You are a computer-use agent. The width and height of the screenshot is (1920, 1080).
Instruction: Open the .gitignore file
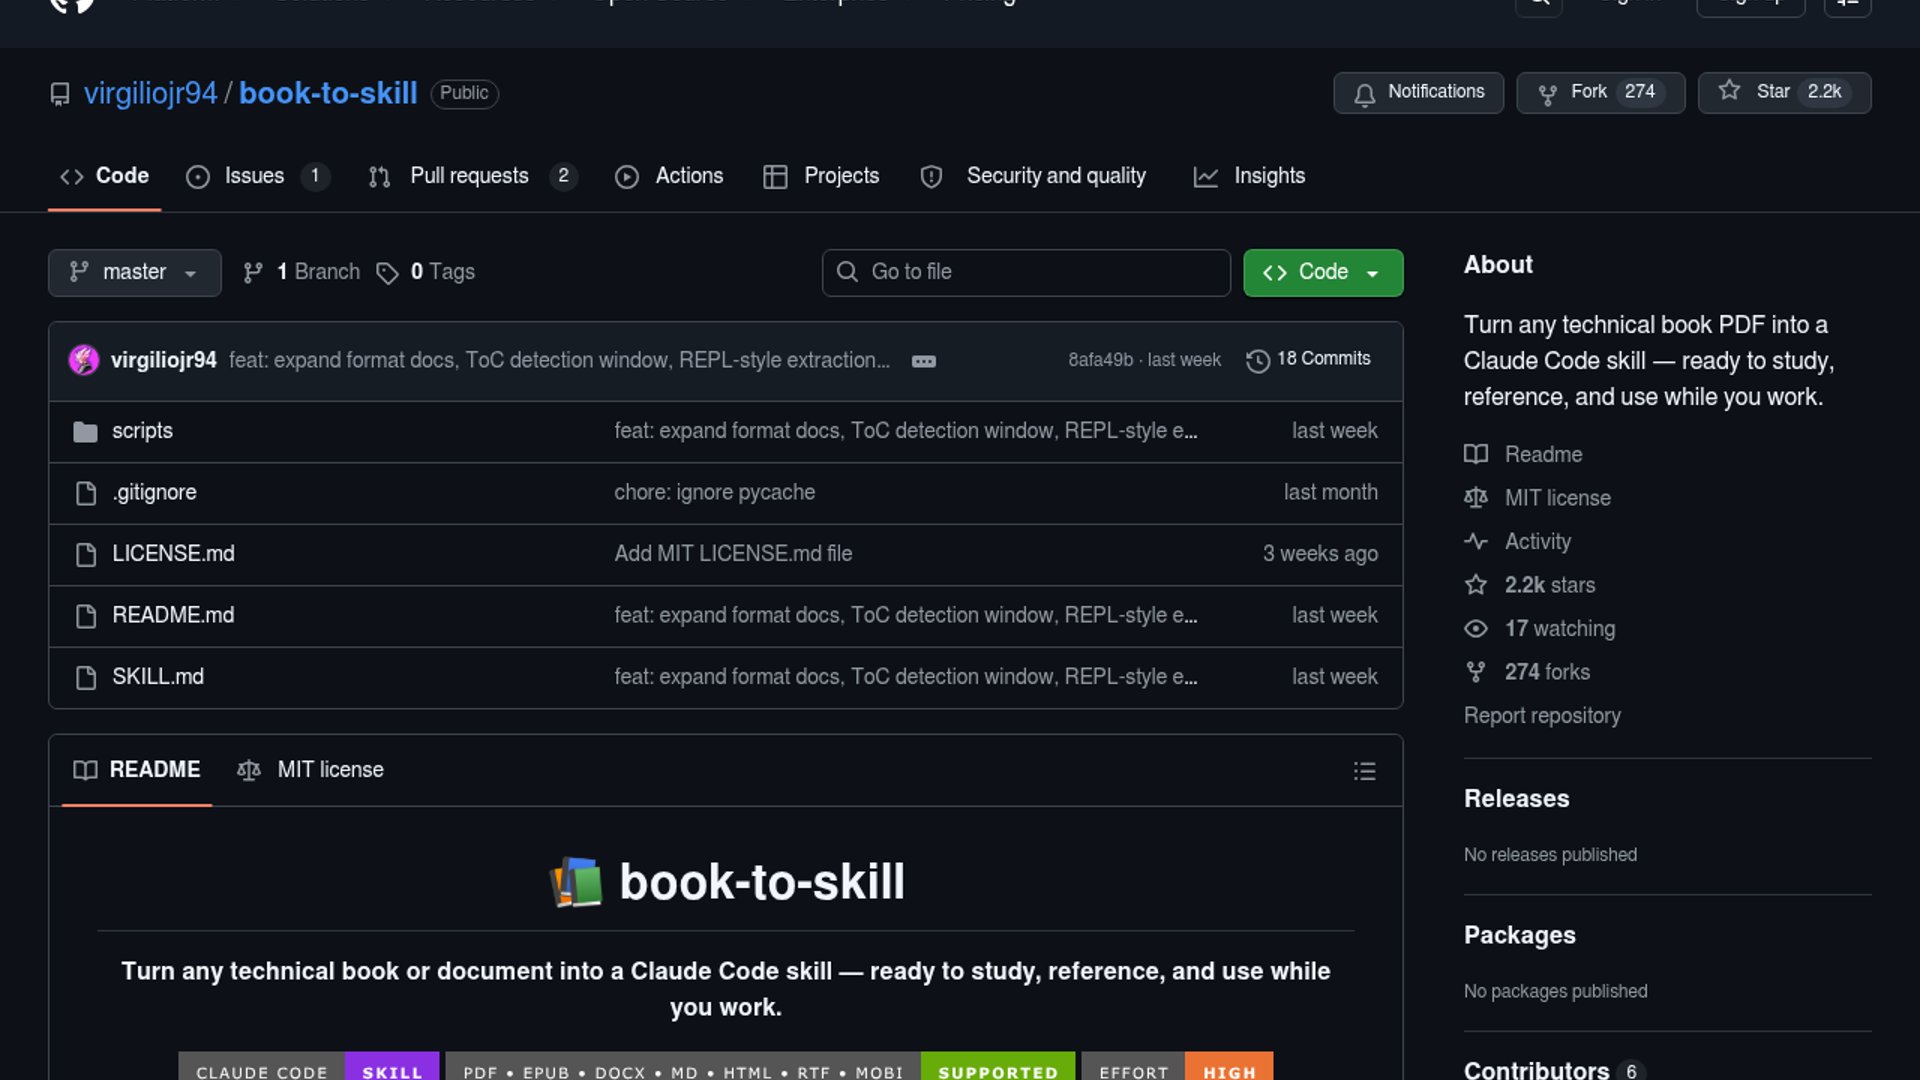tap(154, 493)
